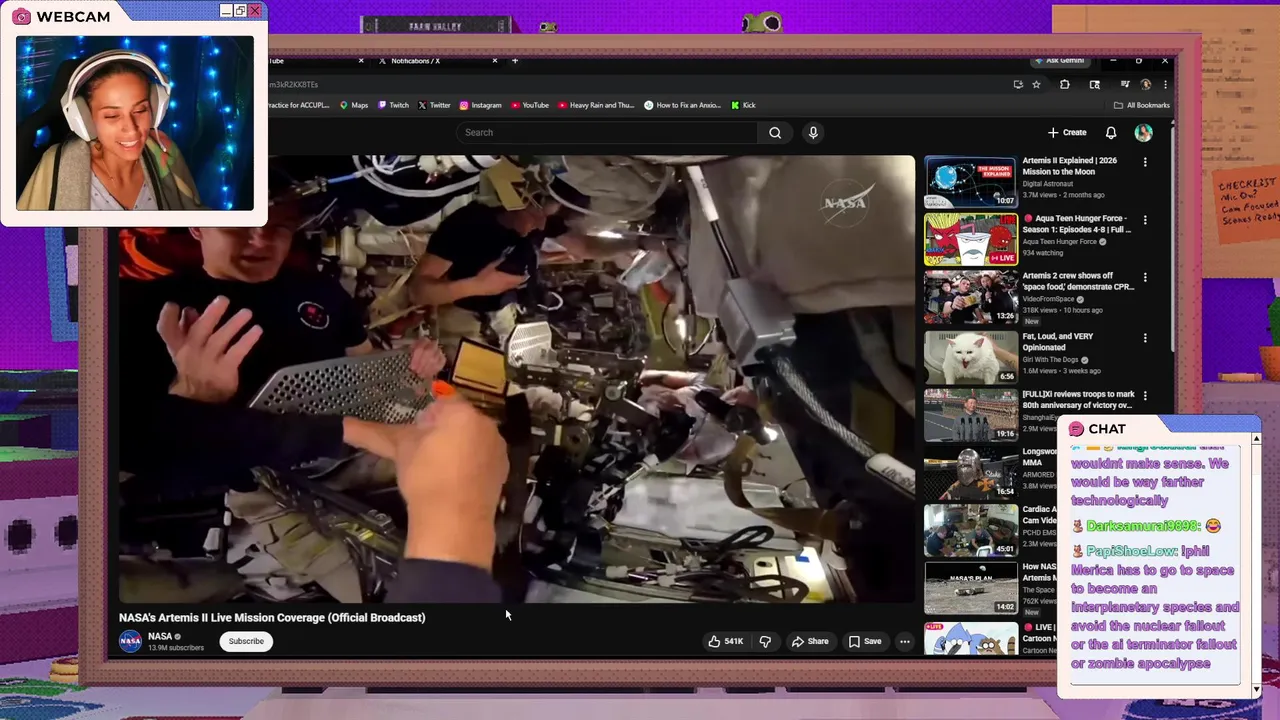Viewport: 1280px width, 720px height.
Task: Open options for Artemis II Explained video
Action: pos(1145,162)
